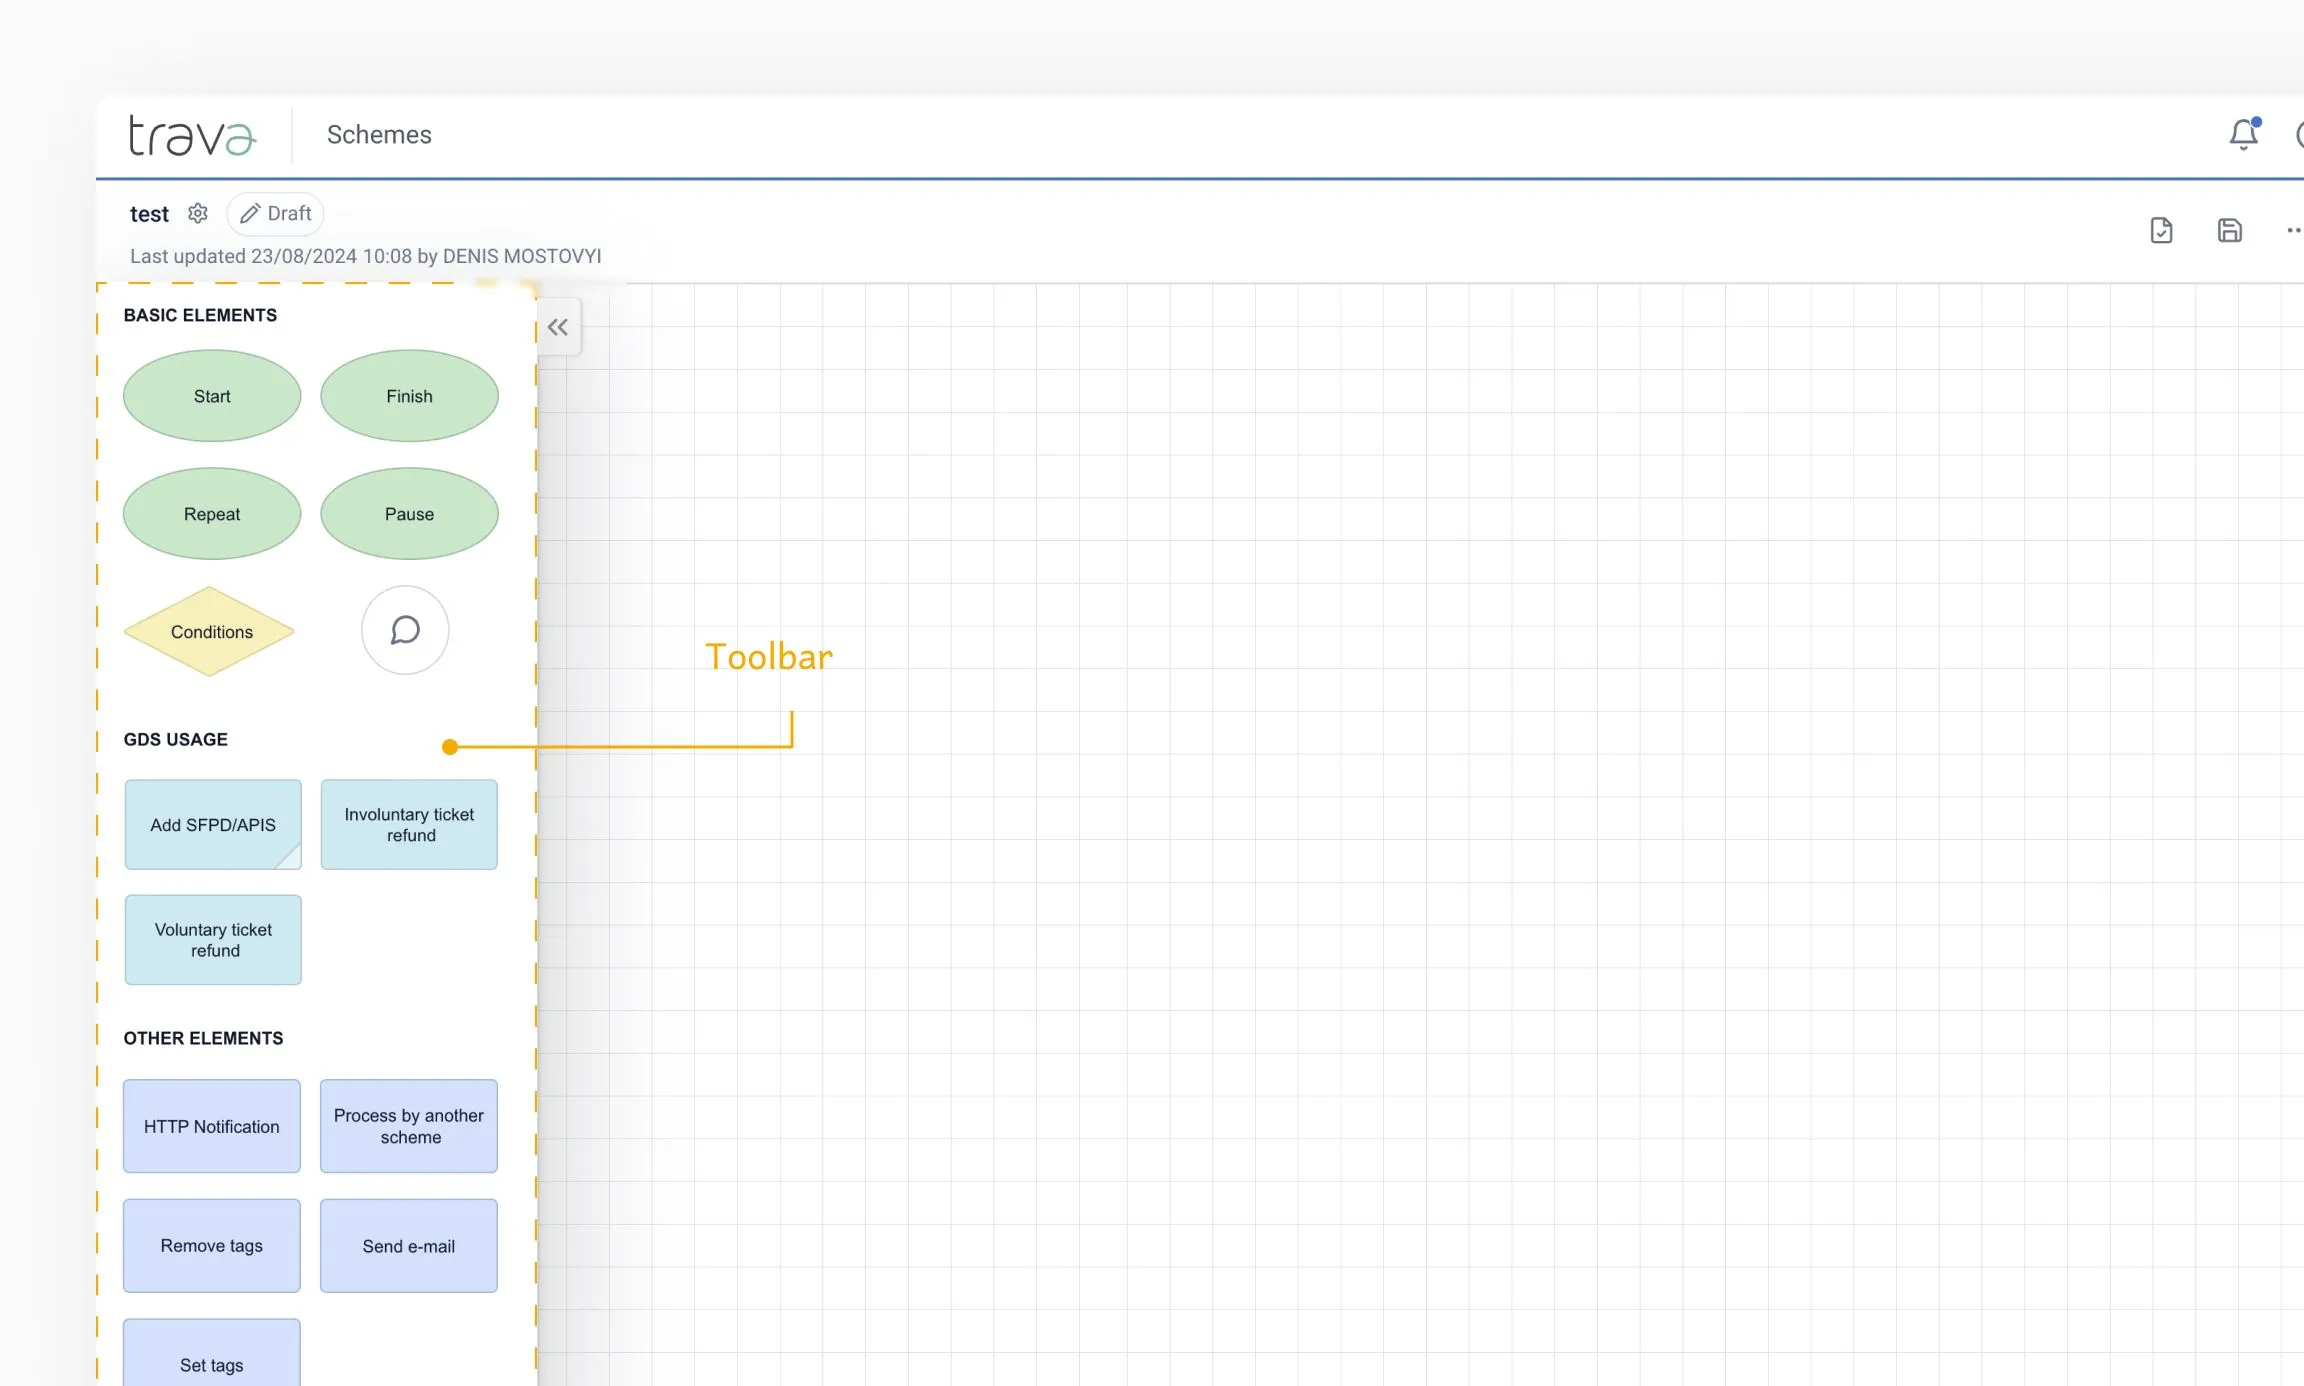Pick the Repeat element
Screen dimensions: 2304x1386
pyautogui.click(x=212, y=514)
